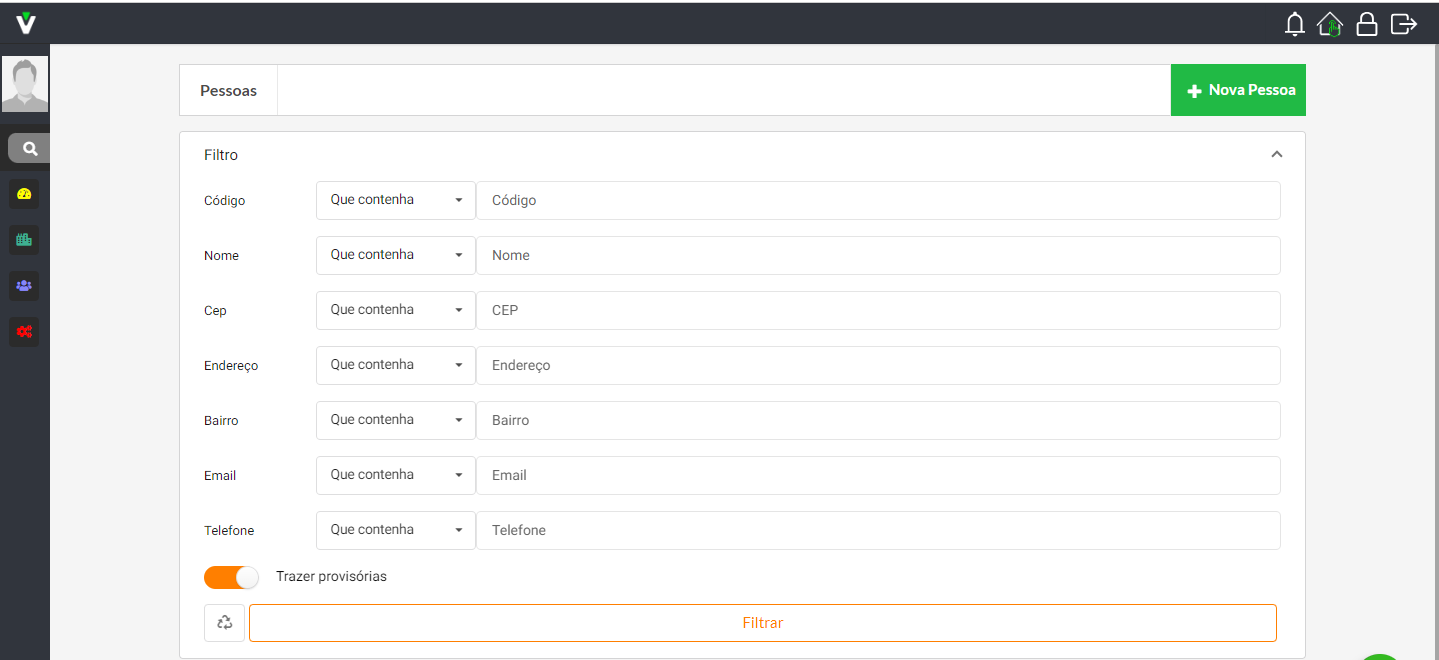Click the Trazer provisórias label
The height and width of the screenshot is (660, 1439).
(331, 577)
